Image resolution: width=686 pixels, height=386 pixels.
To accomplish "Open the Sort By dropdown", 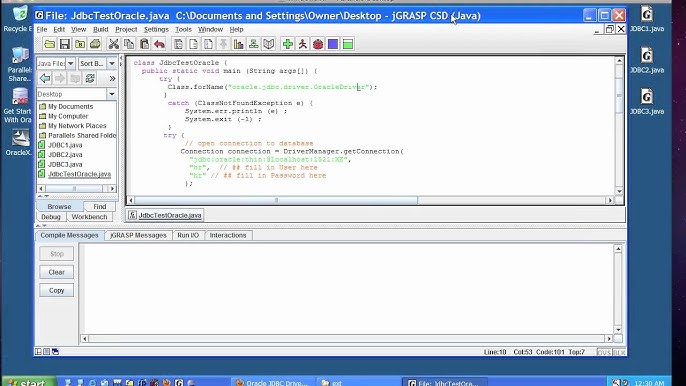I will click(97, 63).
